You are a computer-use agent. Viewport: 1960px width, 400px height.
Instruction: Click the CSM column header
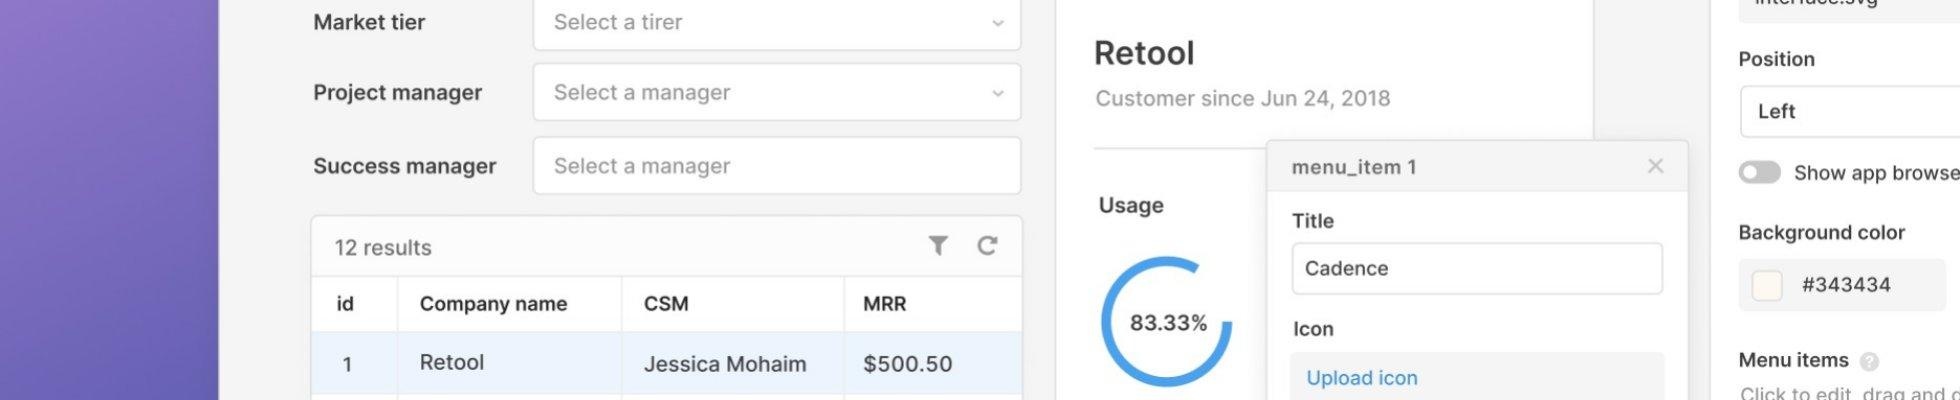[x=666, y=304]
